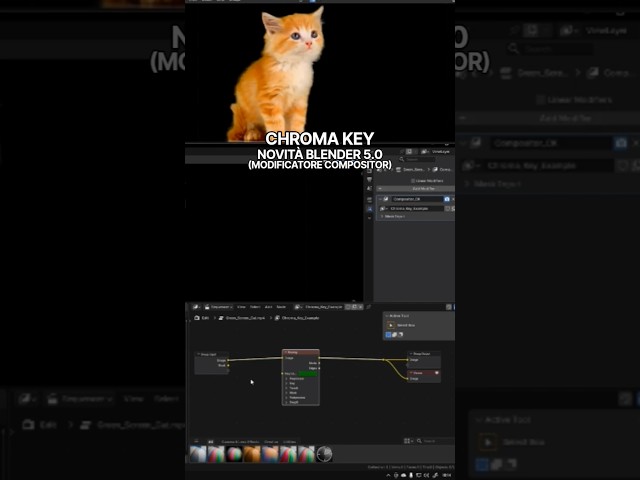Open the Camera & Lens Effects asset tab
The width and height of the screenshot is (640, 480).
tap(240, 442)
